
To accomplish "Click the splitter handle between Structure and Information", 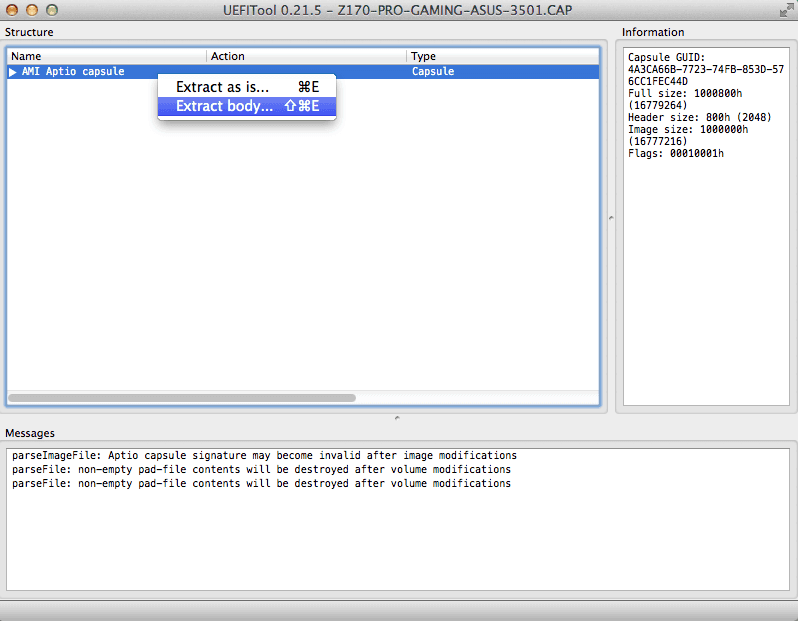I will (611, 218).
